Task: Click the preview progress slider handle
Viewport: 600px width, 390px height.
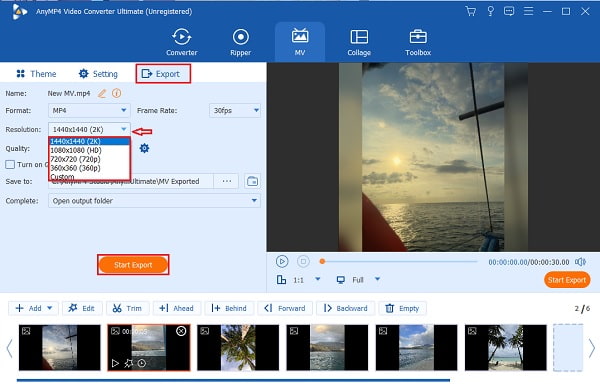Action: 322,261
